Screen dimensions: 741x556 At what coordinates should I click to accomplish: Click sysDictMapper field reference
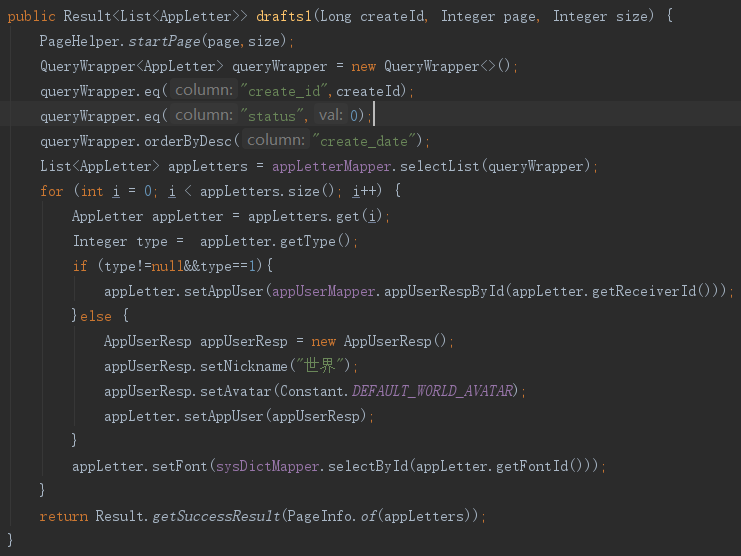pyautogui.click(x=267, y=467)
